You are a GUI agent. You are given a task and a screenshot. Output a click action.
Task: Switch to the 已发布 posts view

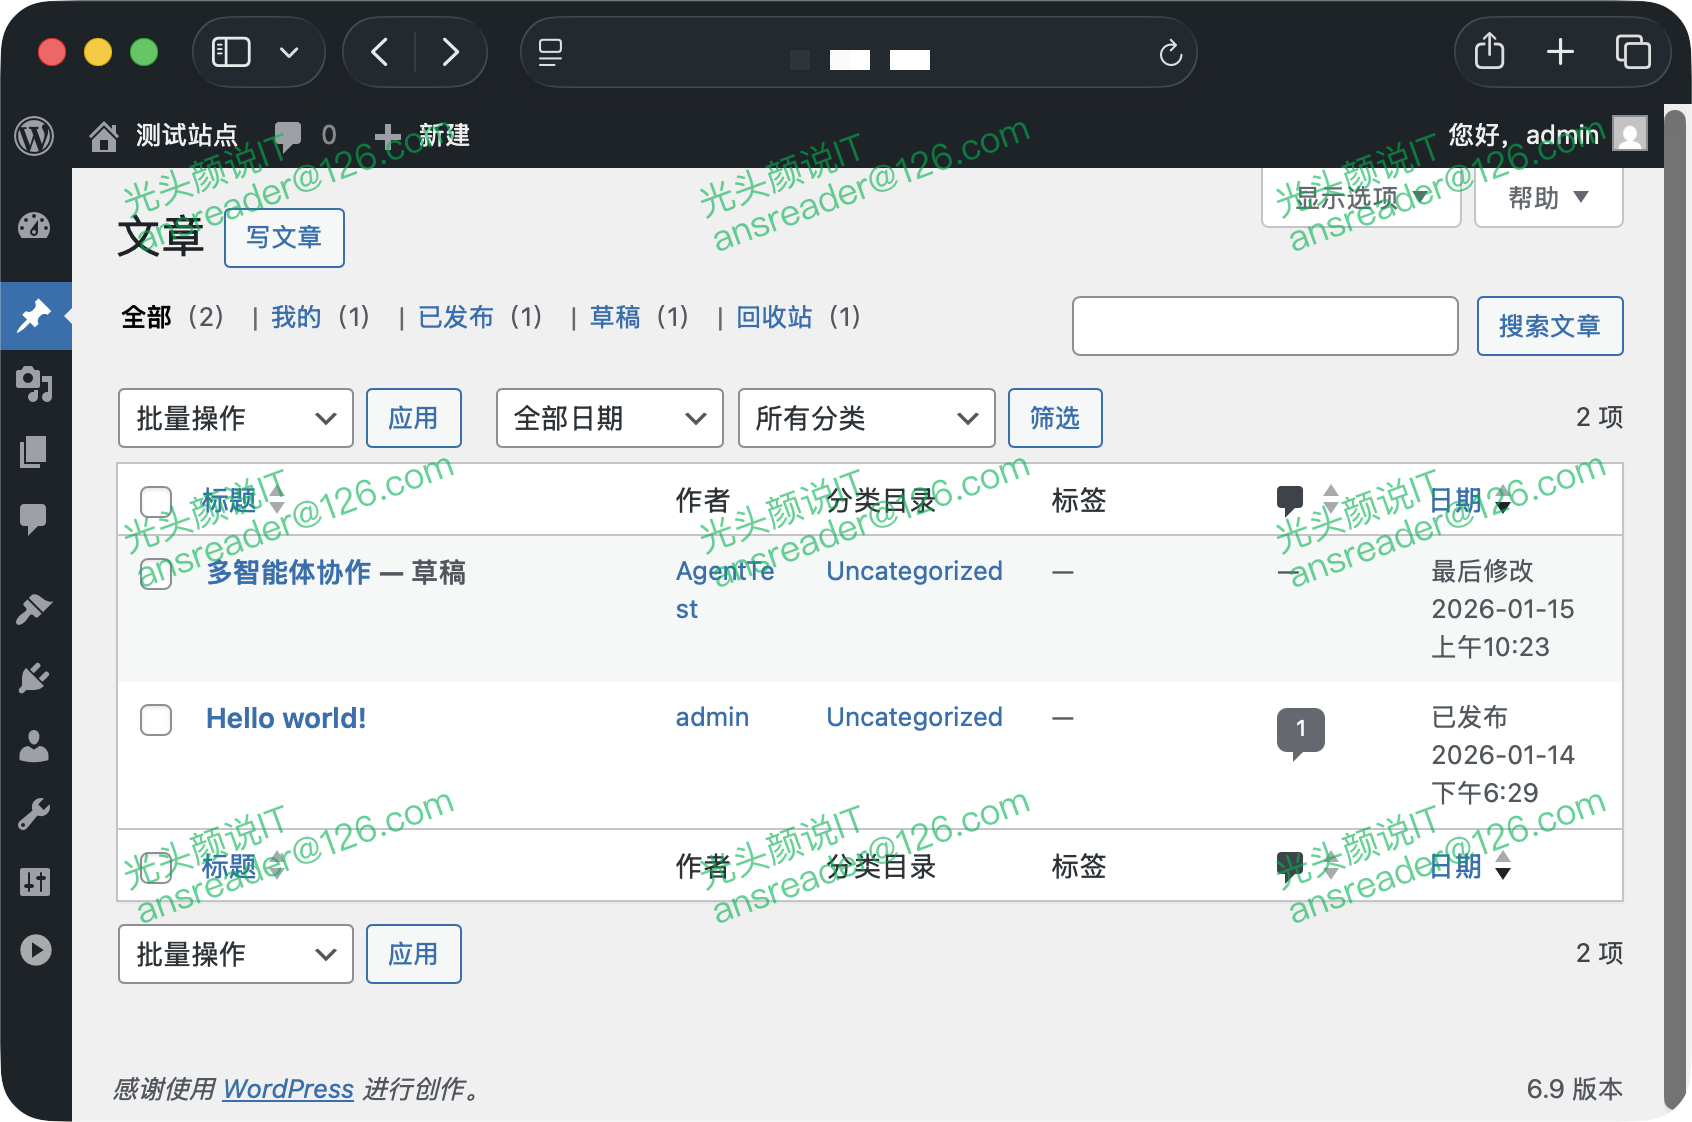click(x=456, y=317)
